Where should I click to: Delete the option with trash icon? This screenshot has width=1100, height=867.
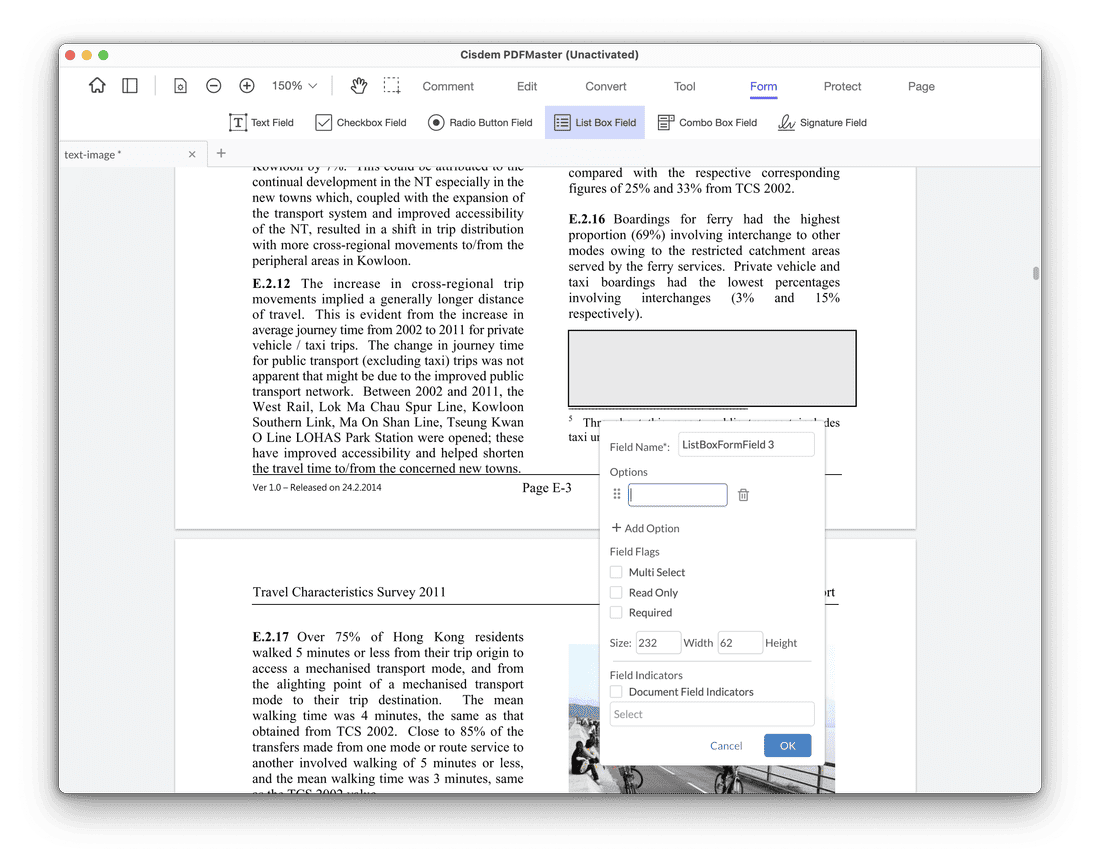point(744,495)
